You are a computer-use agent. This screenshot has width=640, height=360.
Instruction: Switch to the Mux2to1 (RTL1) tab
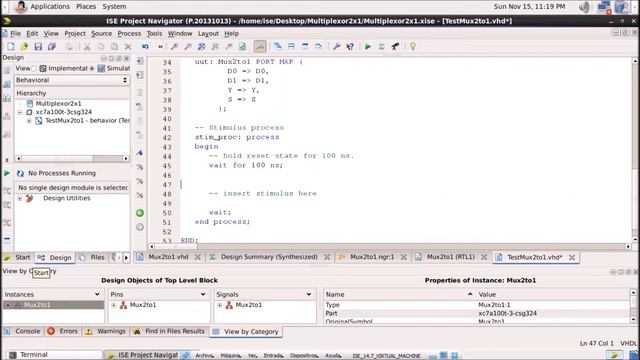coord(451,257)
